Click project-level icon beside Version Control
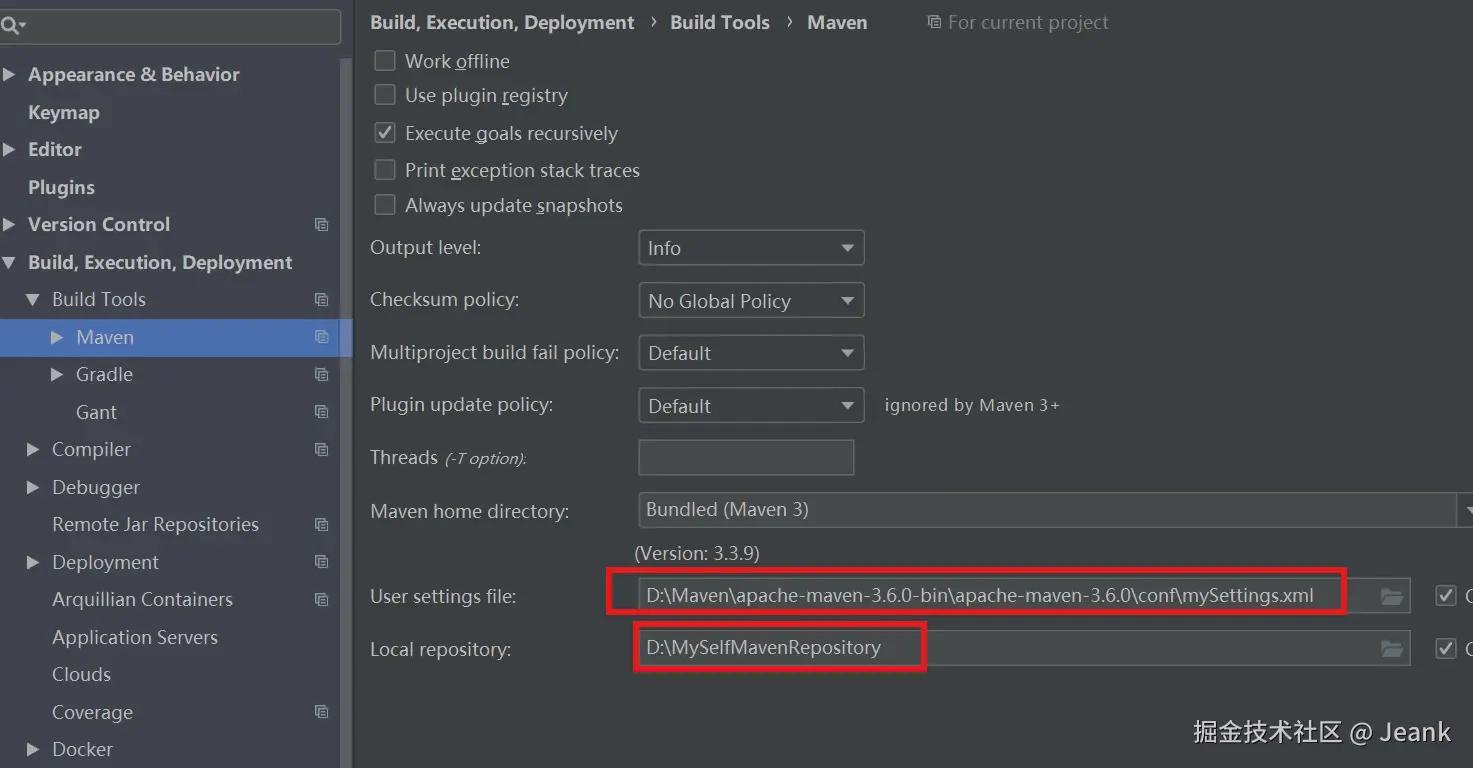 pyautogui.click(x=321, y=225)
